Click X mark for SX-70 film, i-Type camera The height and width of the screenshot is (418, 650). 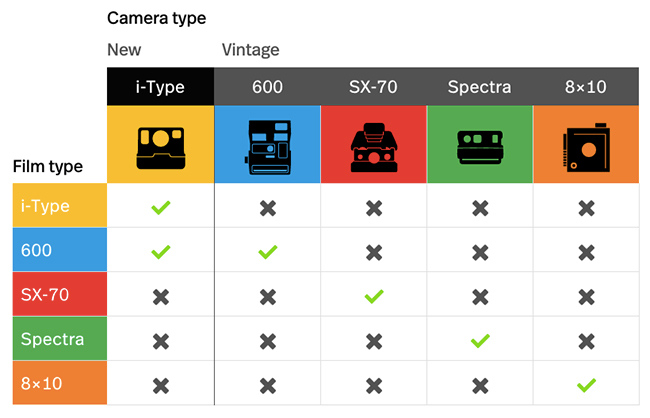[x=160, y=296]
